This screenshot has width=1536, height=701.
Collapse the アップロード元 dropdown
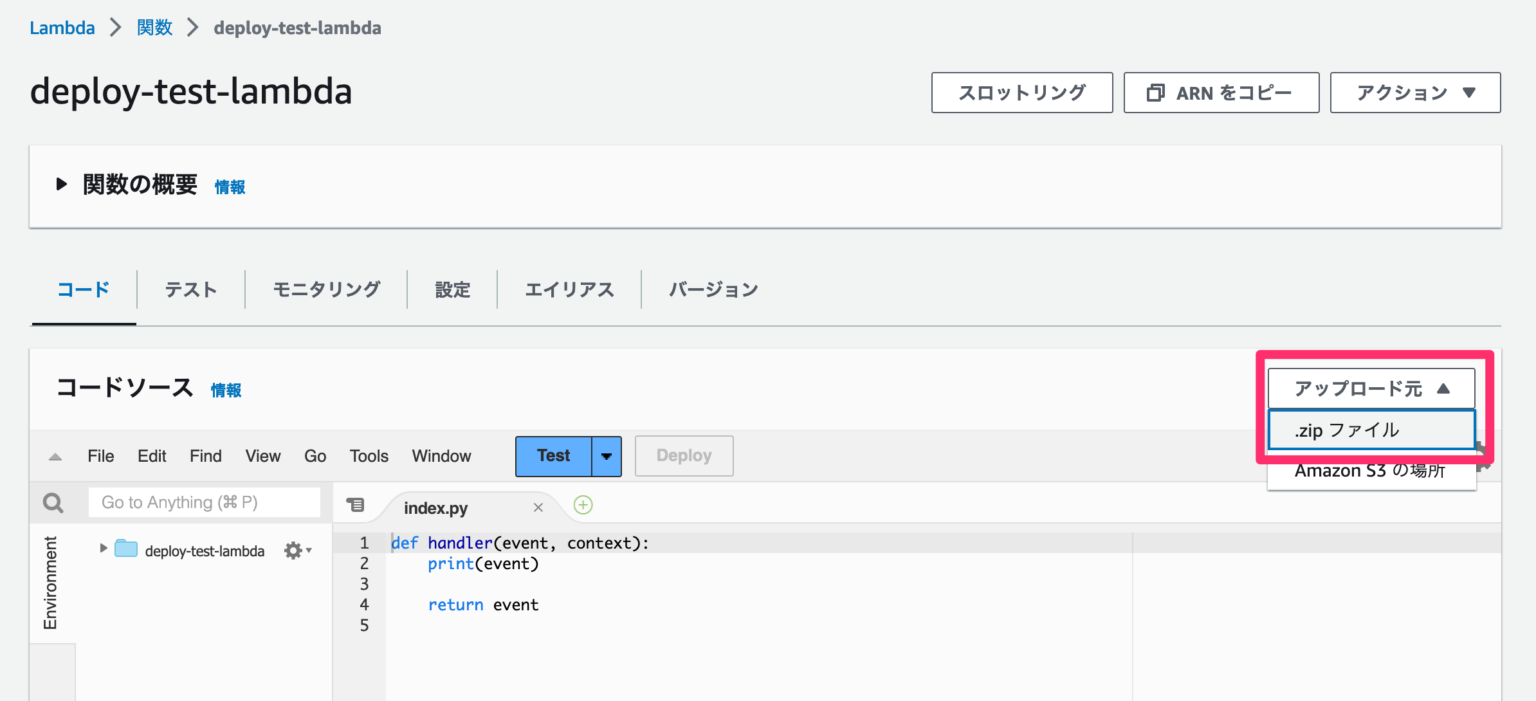coord(1370,388)
